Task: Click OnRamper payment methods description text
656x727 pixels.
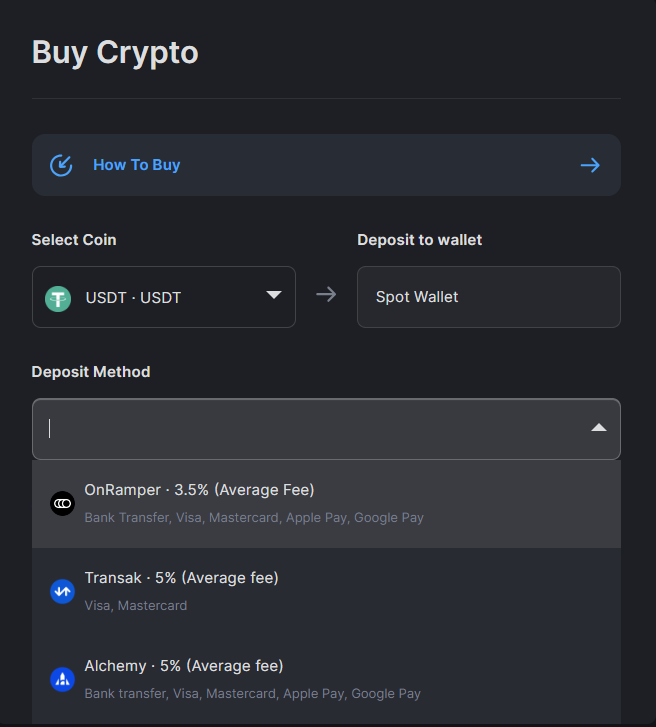Action: [x=254, y=518]
